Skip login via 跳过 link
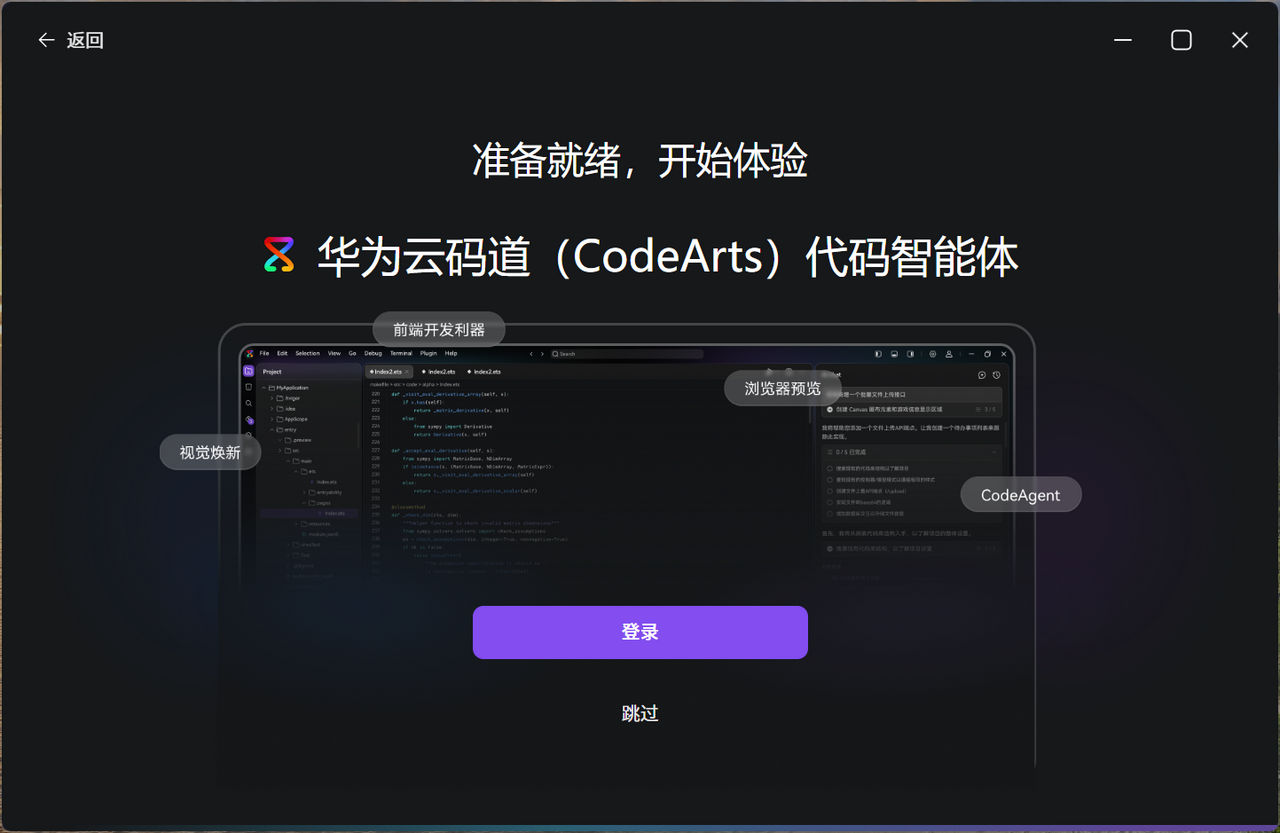 click(640, 713)
